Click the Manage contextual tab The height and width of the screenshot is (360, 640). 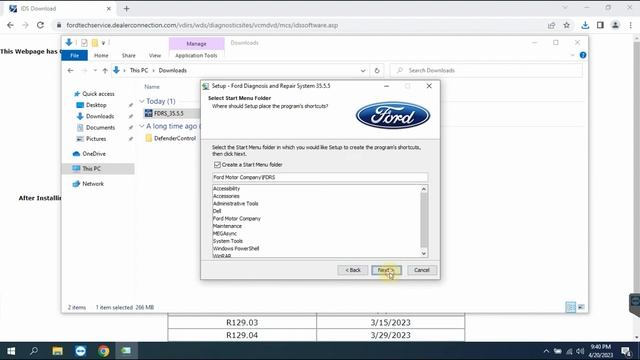pos(196,43)
